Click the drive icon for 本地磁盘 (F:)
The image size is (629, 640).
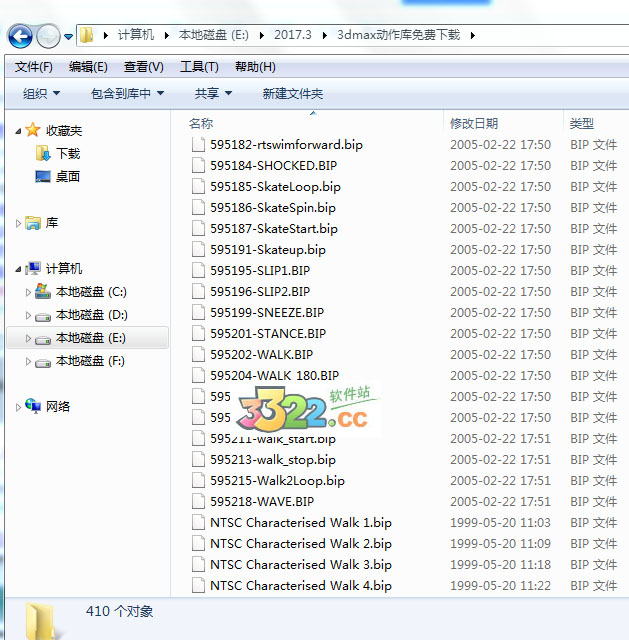click(x=43, y=362)
